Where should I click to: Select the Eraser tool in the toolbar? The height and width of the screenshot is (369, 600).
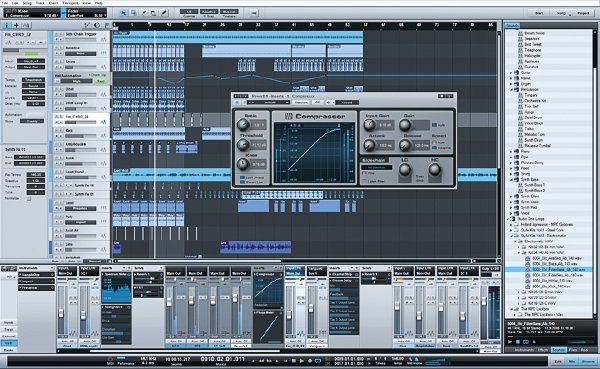[x=154, y=13]
